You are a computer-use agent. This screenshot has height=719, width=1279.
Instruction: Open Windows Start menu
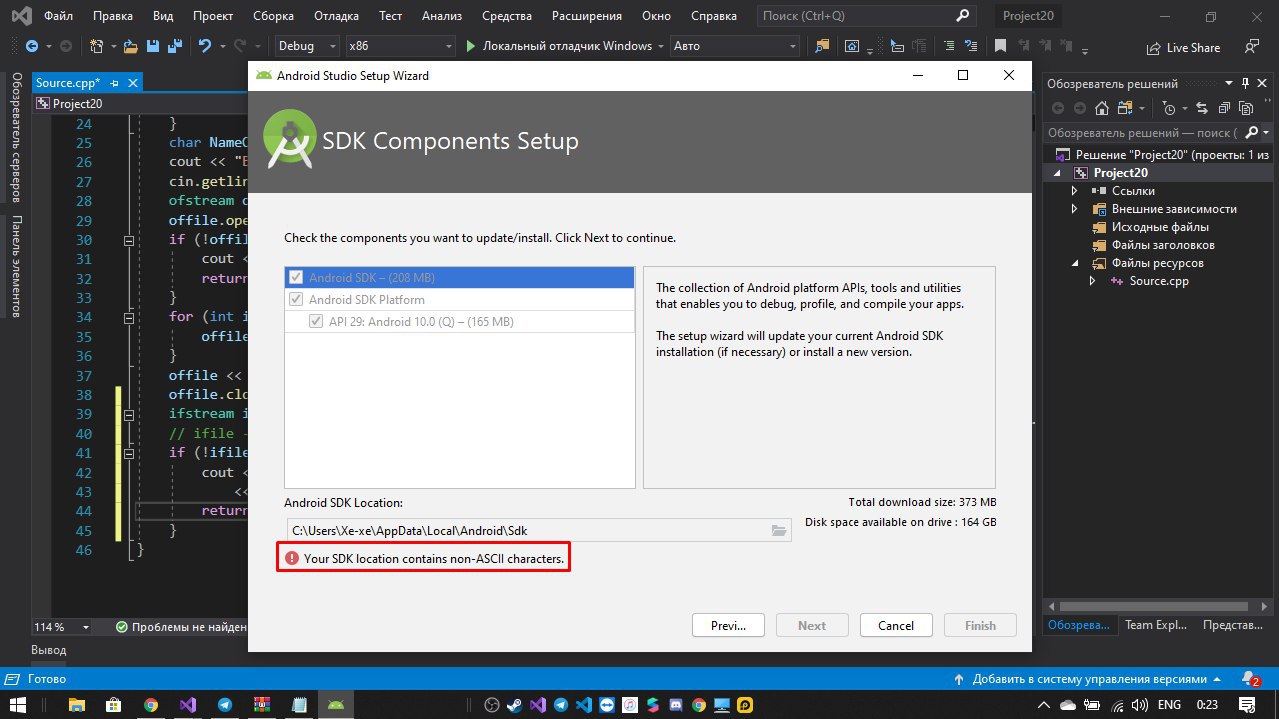(x=20, y=705)
